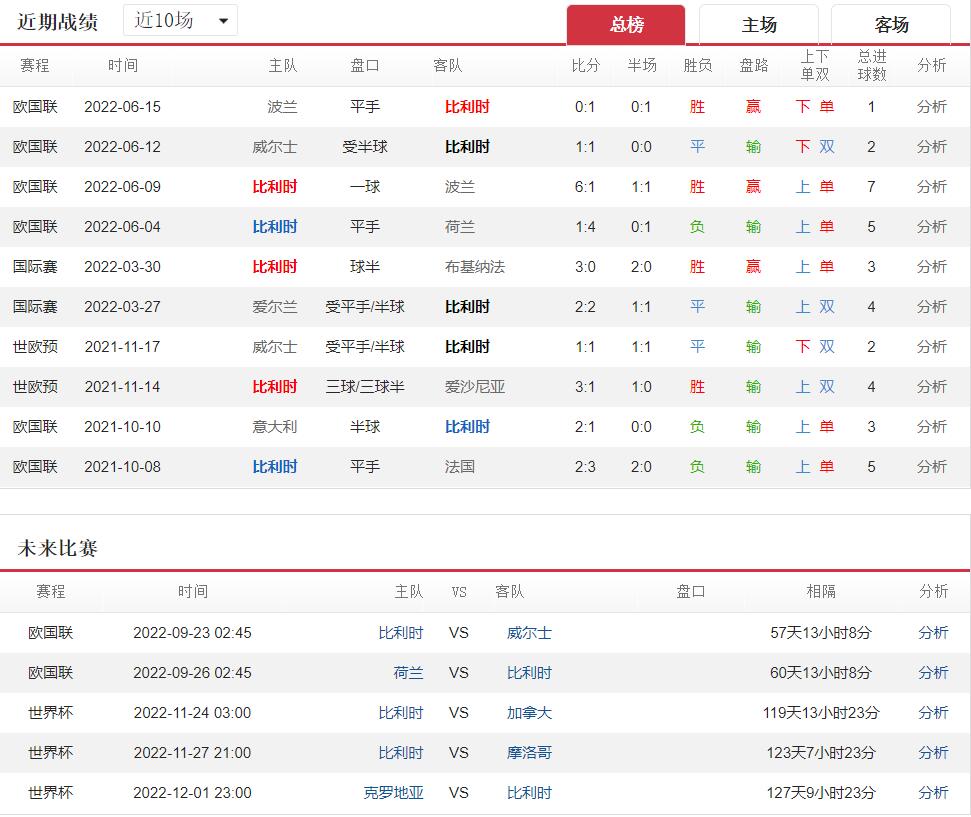Click the 未来比赛 section heading
The width and height of the screenshot is (971, 817).
(57, 548)
